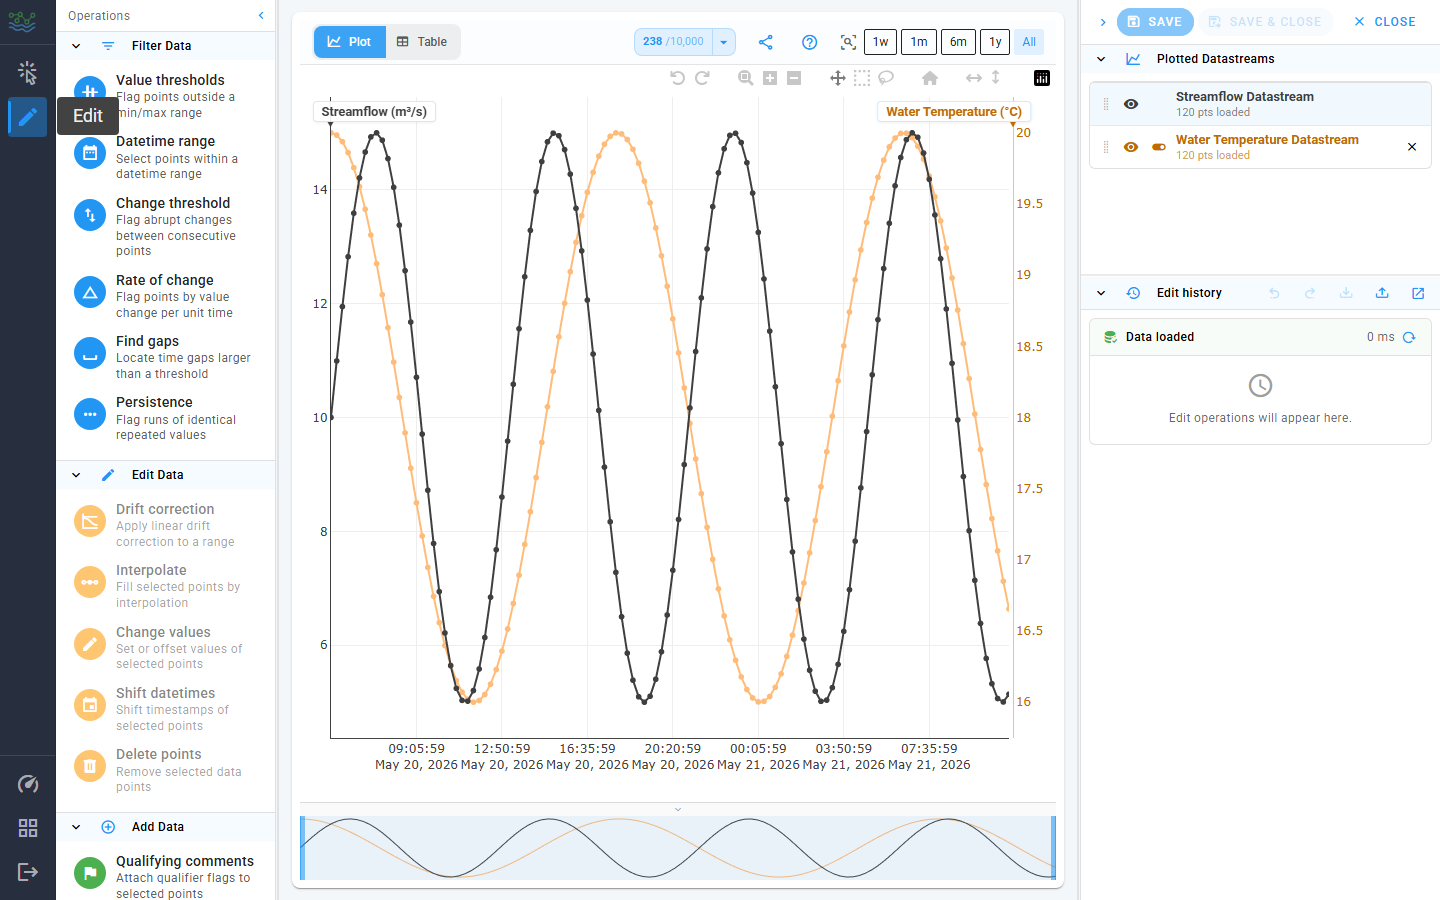Open the 238/10,000 points dropdown arrow
1440x900 pixels.
[723, 42]
